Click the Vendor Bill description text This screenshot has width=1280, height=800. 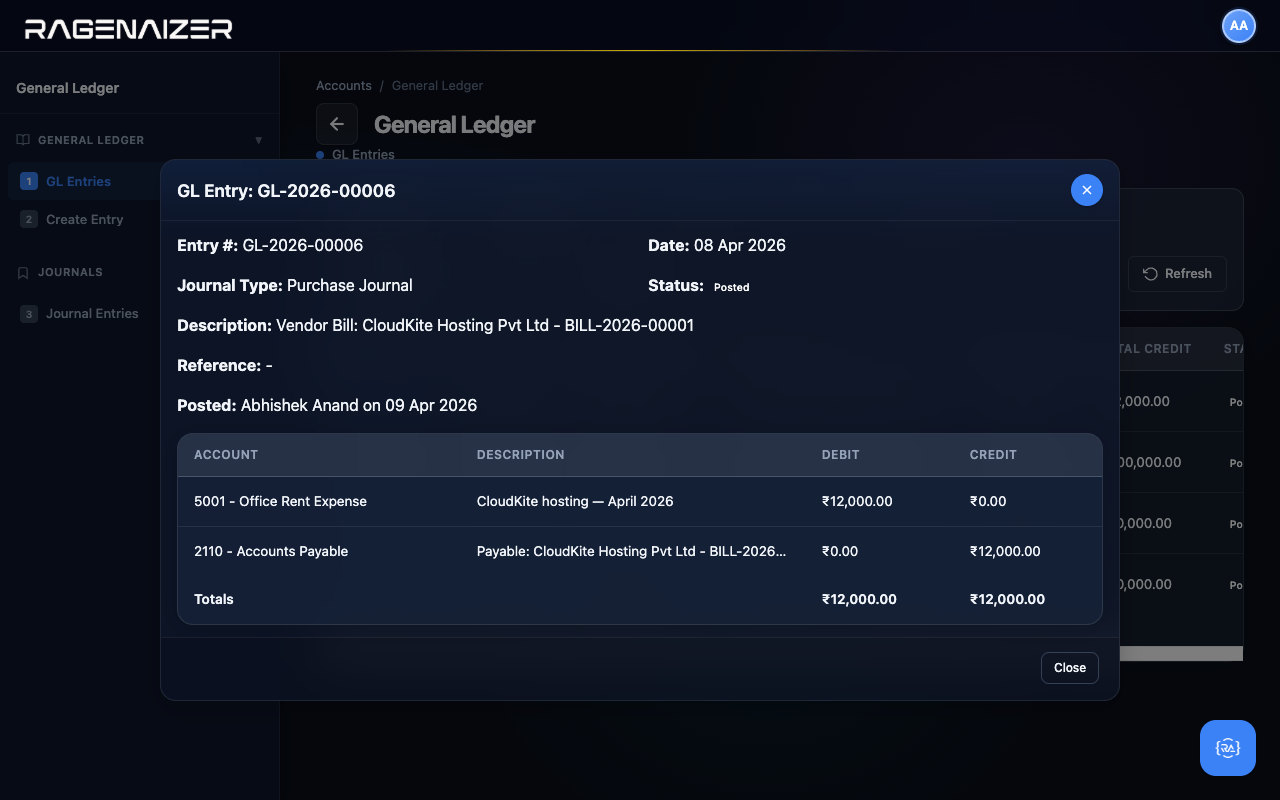click(x=485, y=325)
